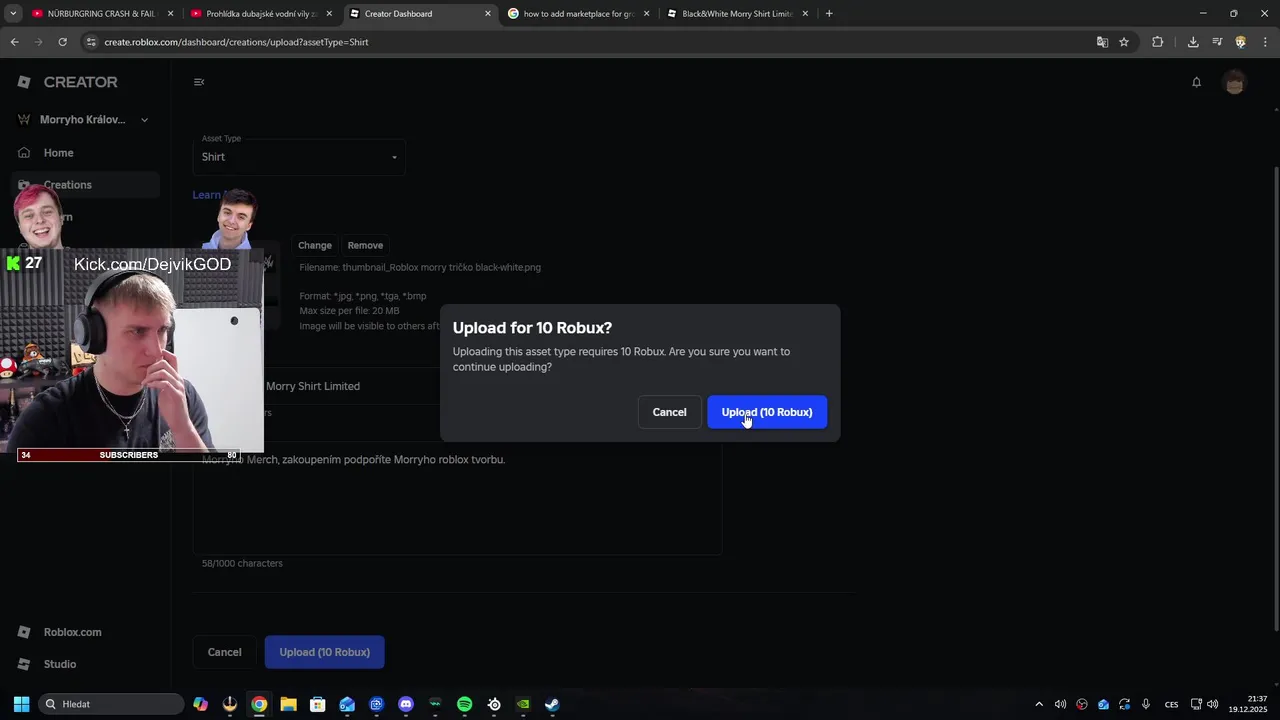This screenshot has width=1280, height=720.
Task: Show hidden system tray icons chevron
Action: point(1038,704)
